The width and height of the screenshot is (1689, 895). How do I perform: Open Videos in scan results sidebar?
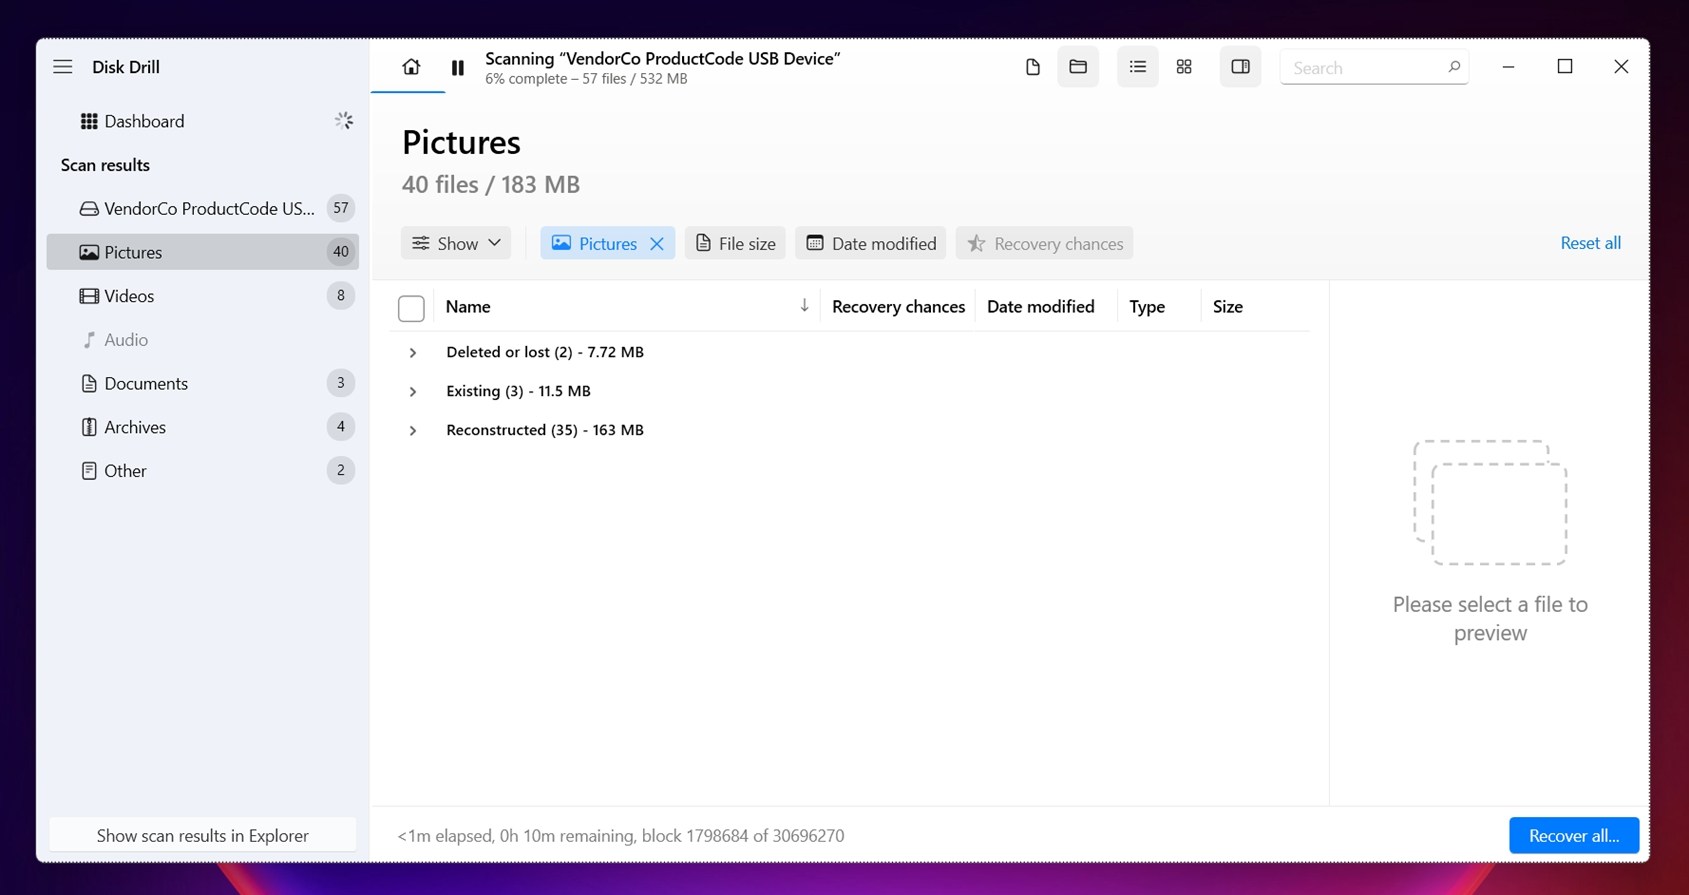point(130,296)
